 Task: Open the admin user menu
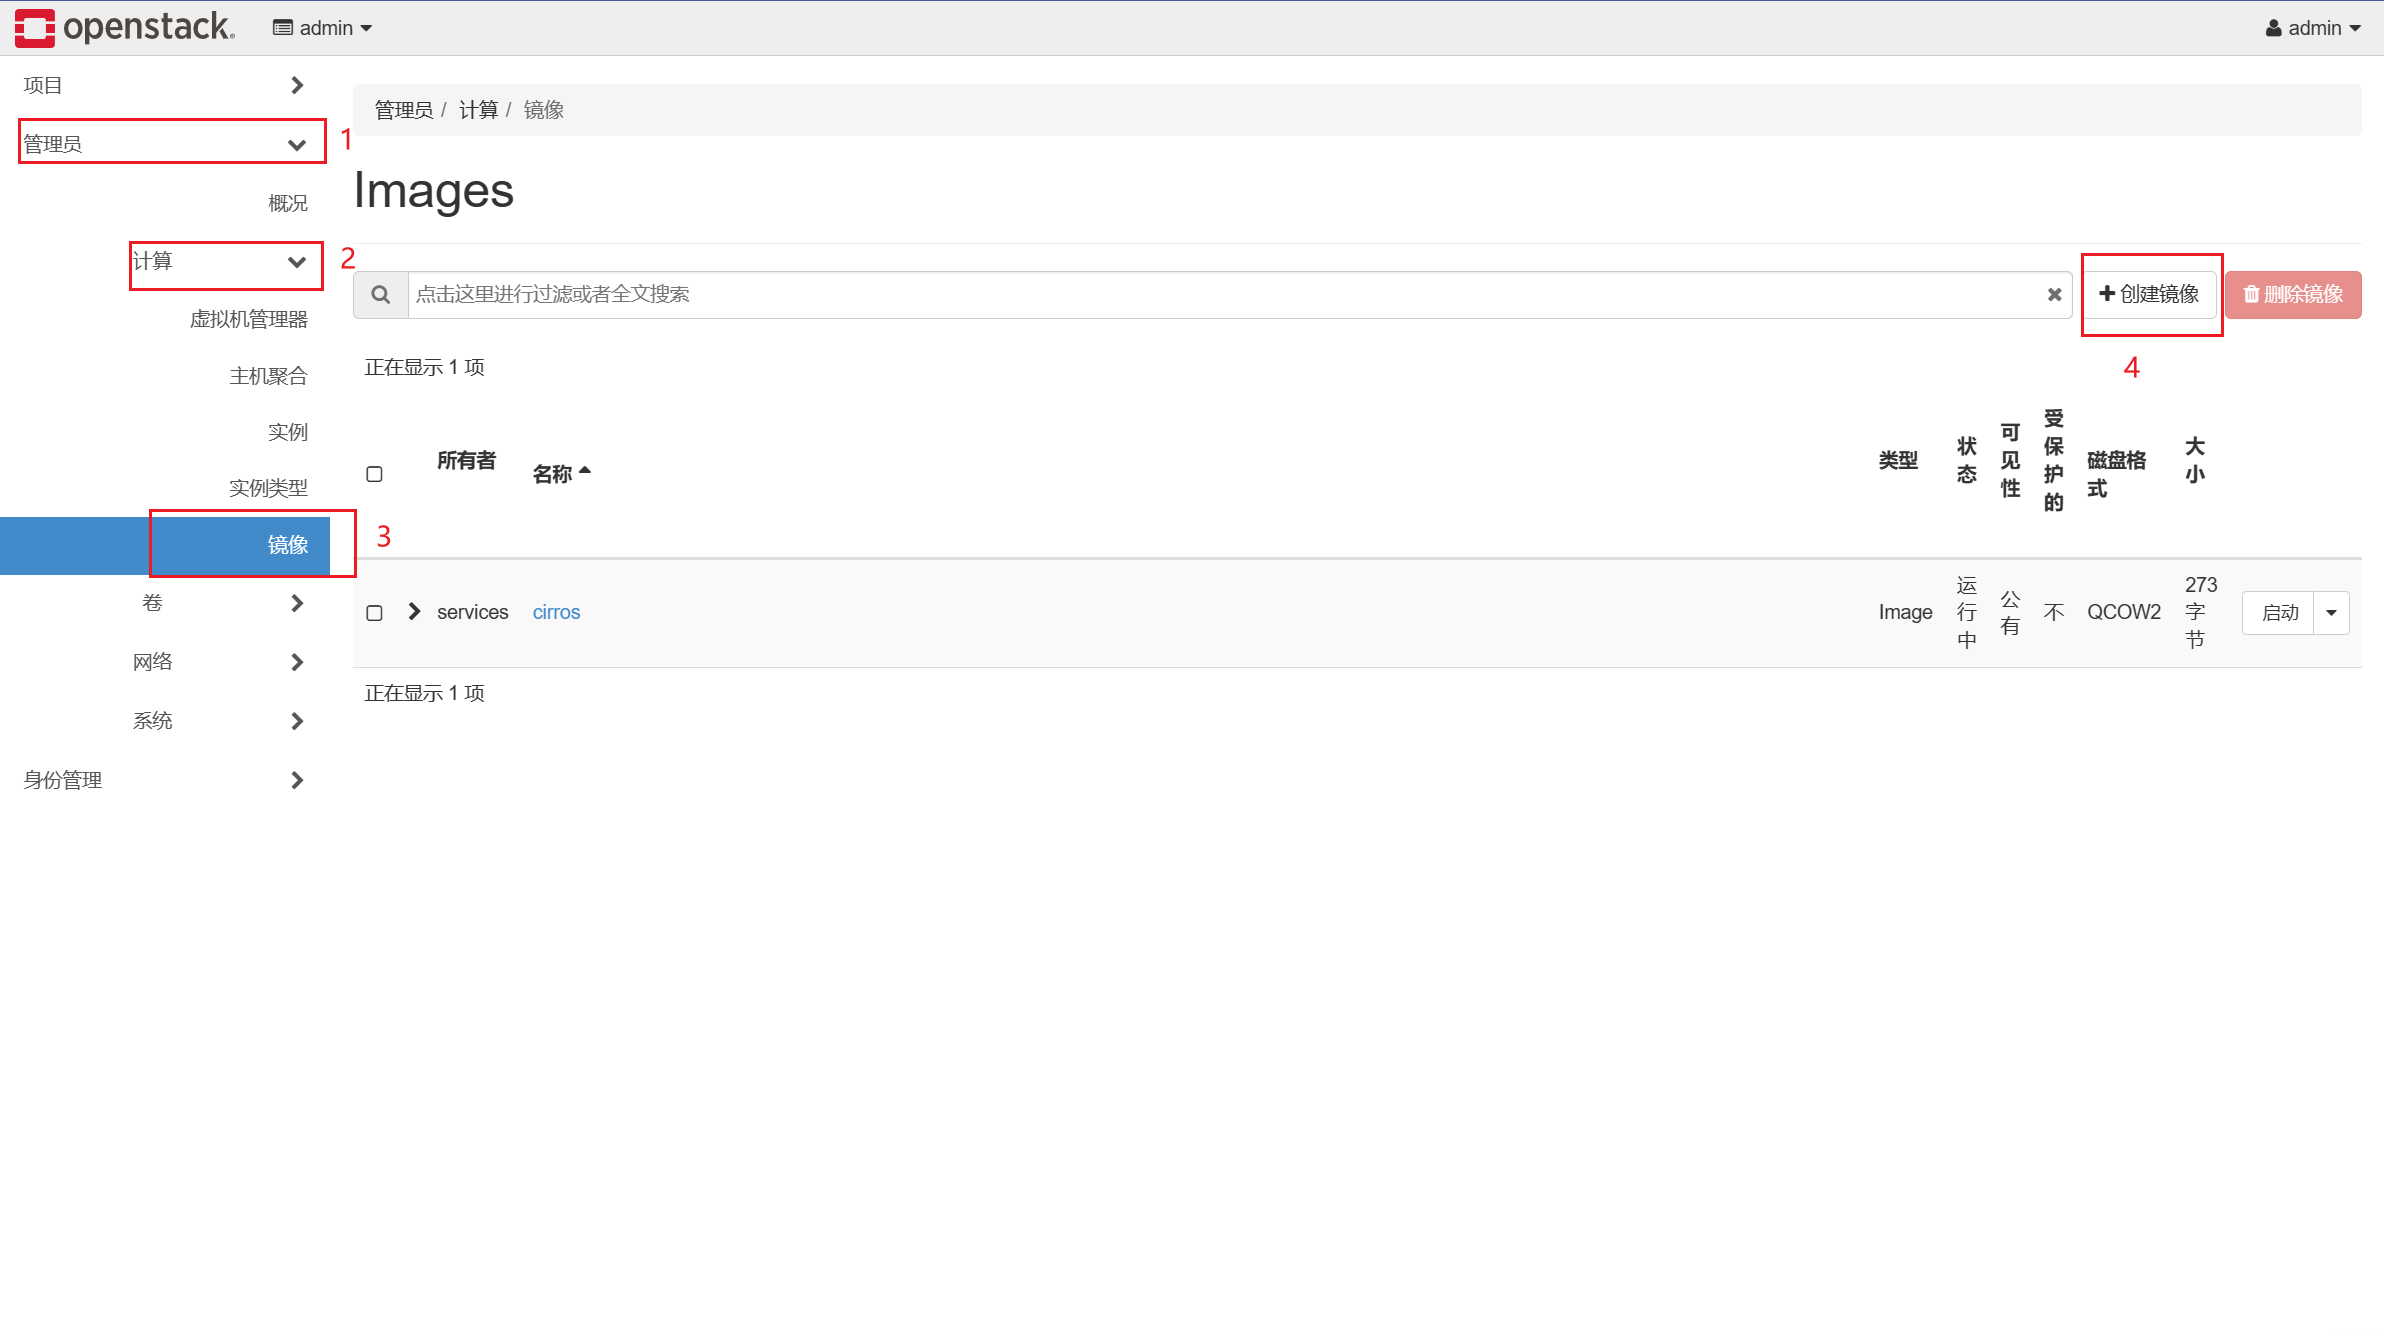[2313, 28]
